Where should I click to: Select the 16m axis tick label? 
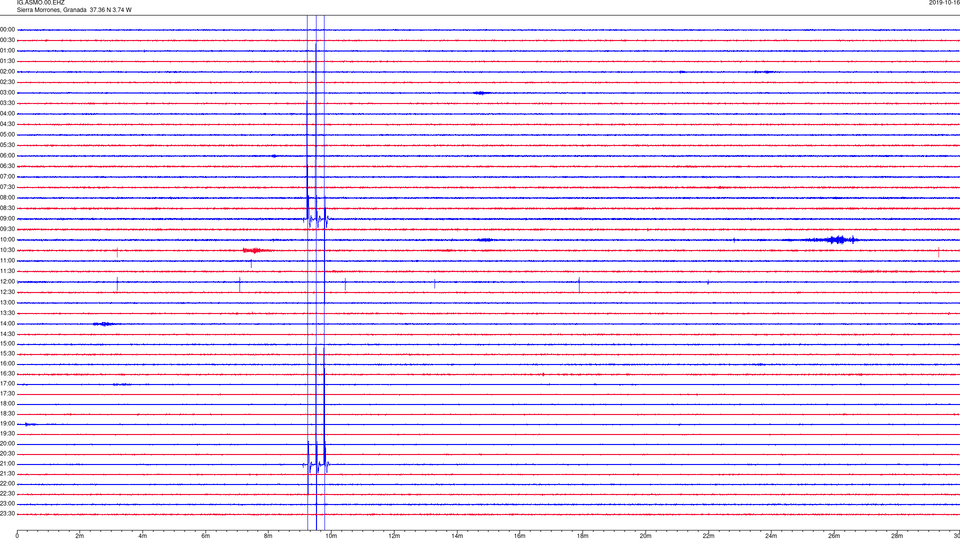(520, 536)
